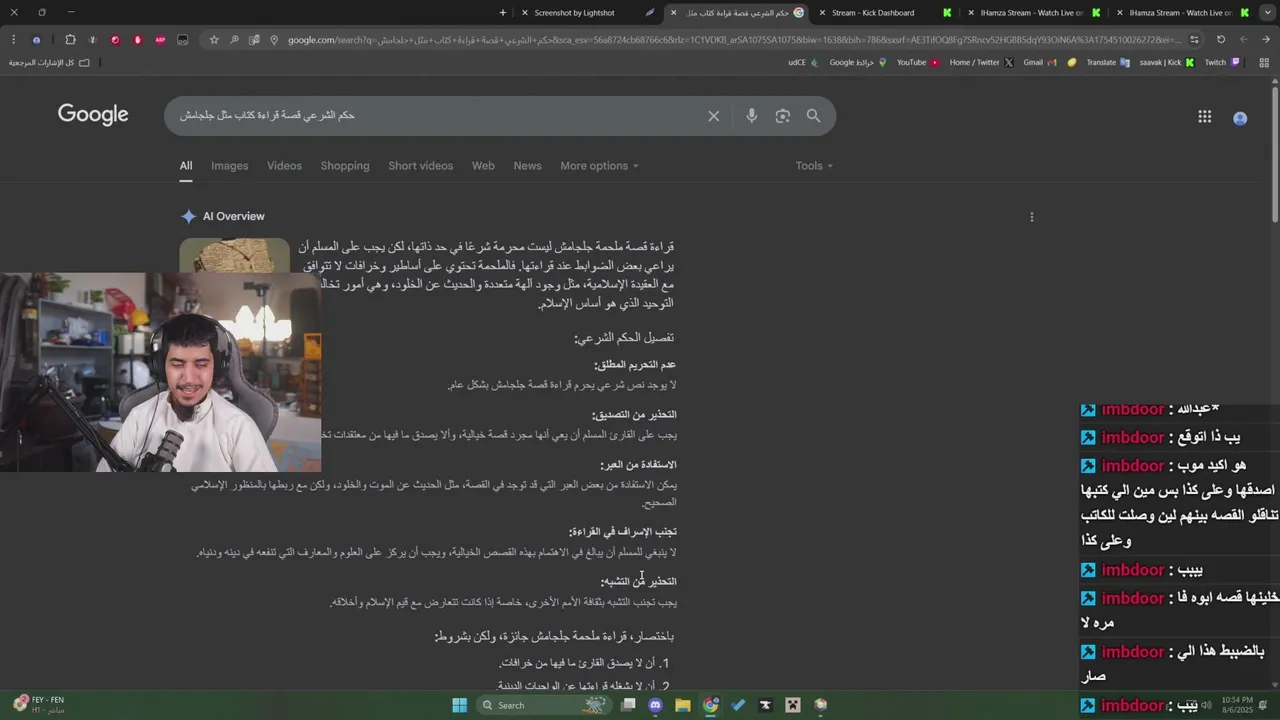The width and height of the screenshot is (1280, 720).
Task: Clear the Google search box text
Action: pyautogui.click(x=713, y=116)
